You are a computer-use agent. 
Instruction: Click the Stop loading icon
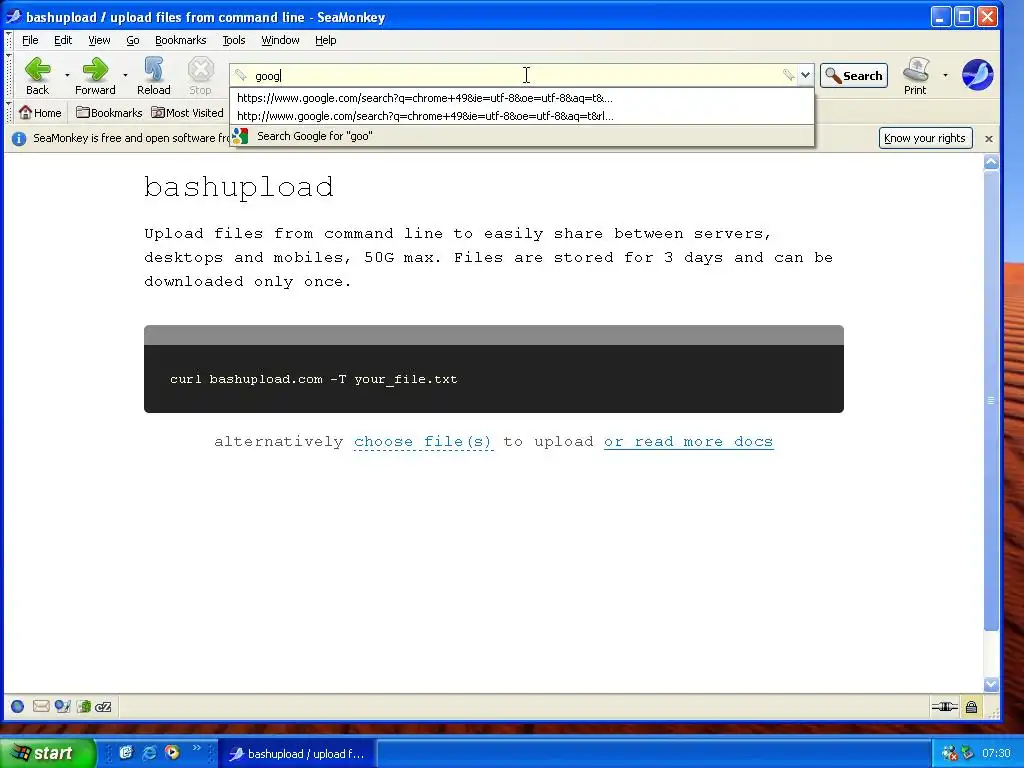(x=200, y=76)
